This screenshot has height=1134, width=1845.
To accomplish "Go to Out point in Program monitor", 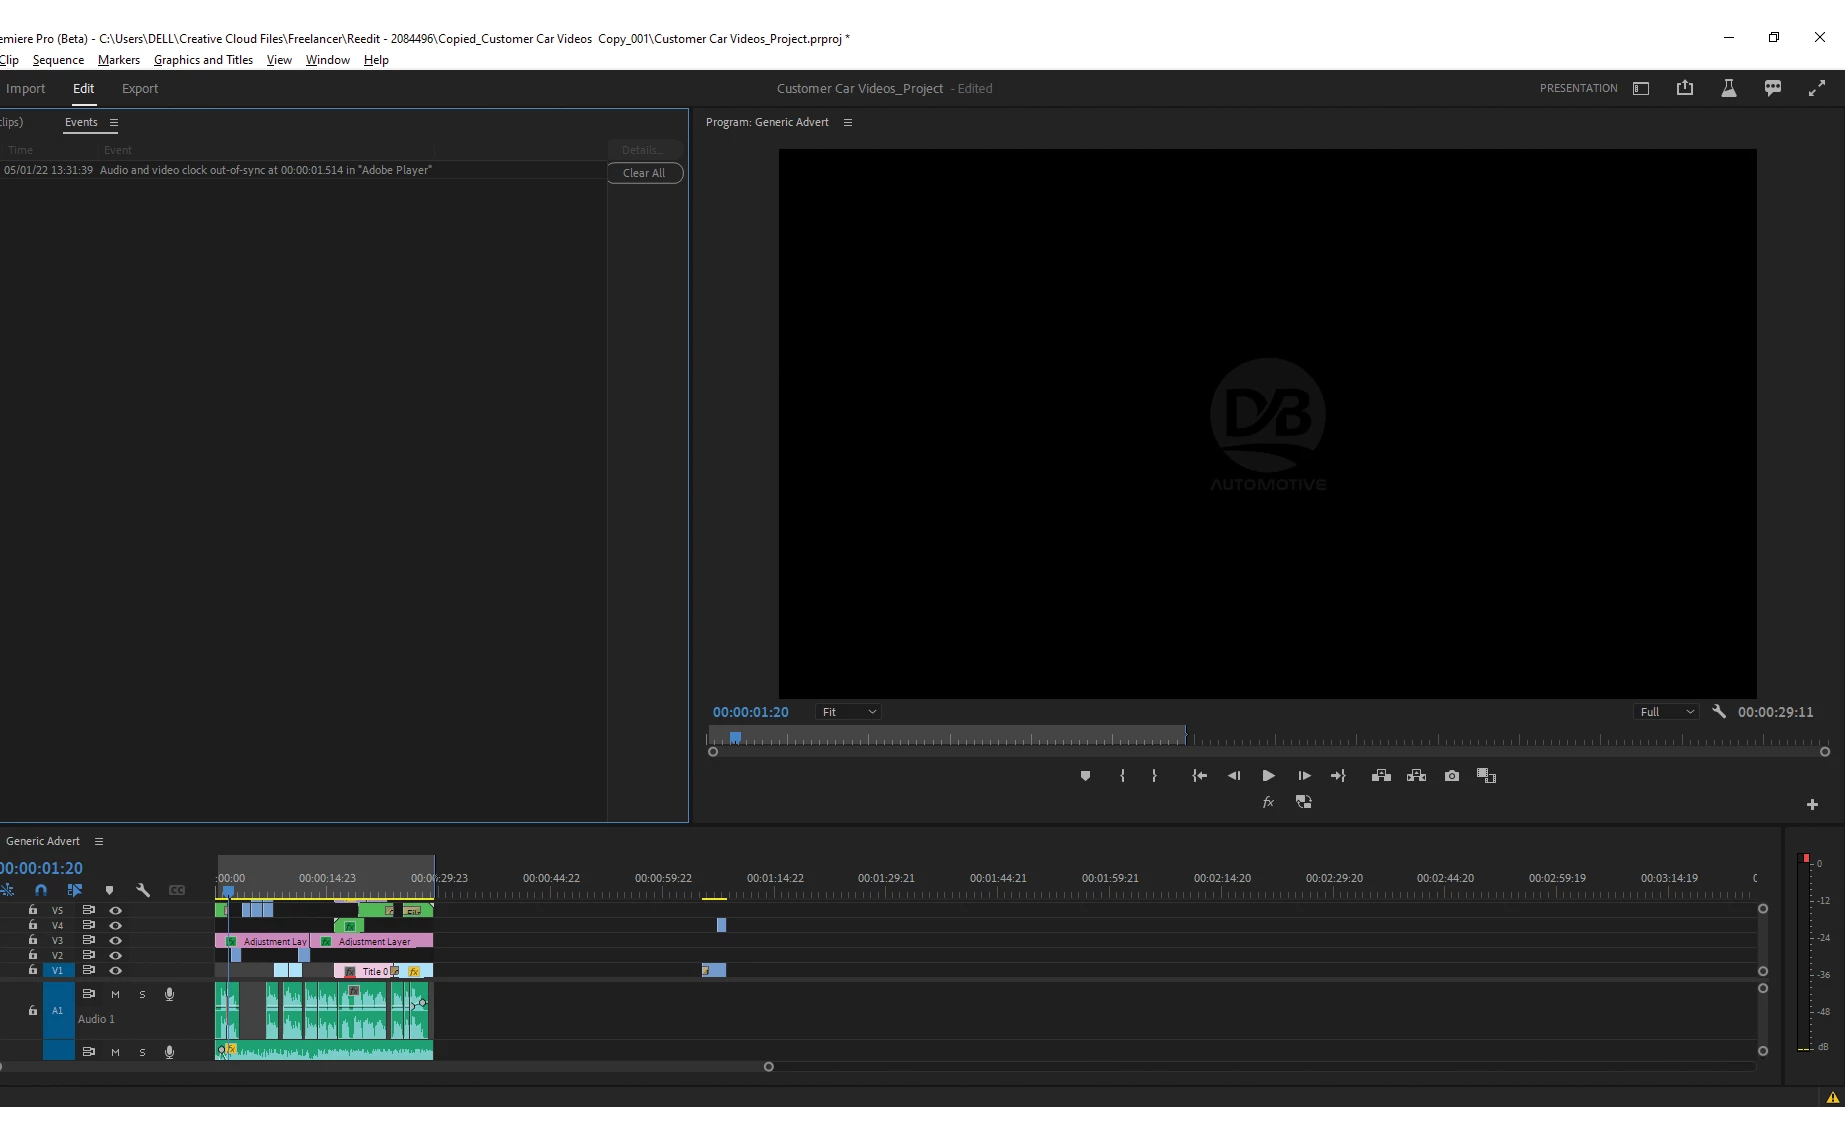I will coord(1338,776).
